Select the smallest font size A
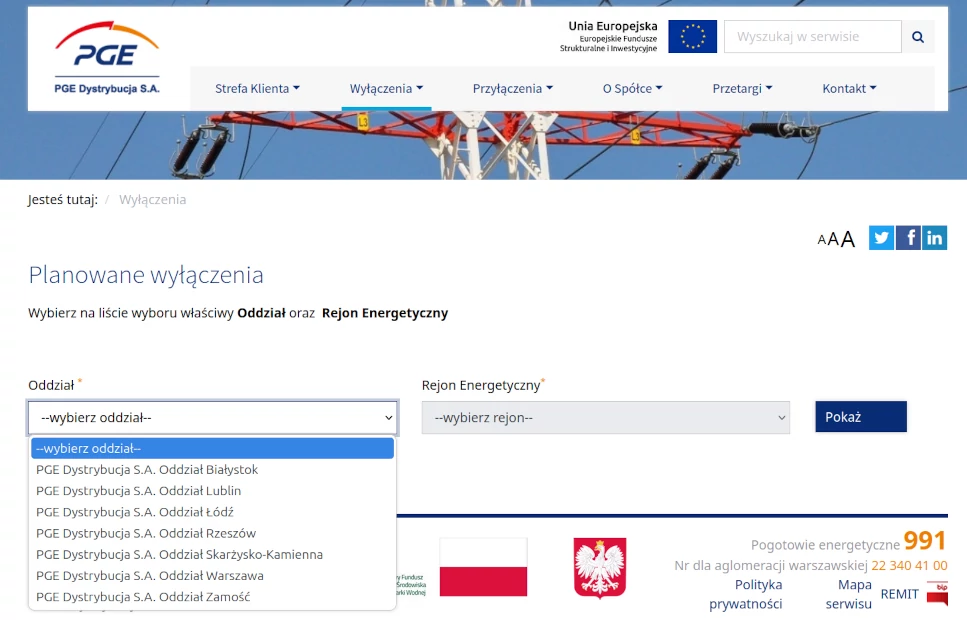 pos(821,240)
